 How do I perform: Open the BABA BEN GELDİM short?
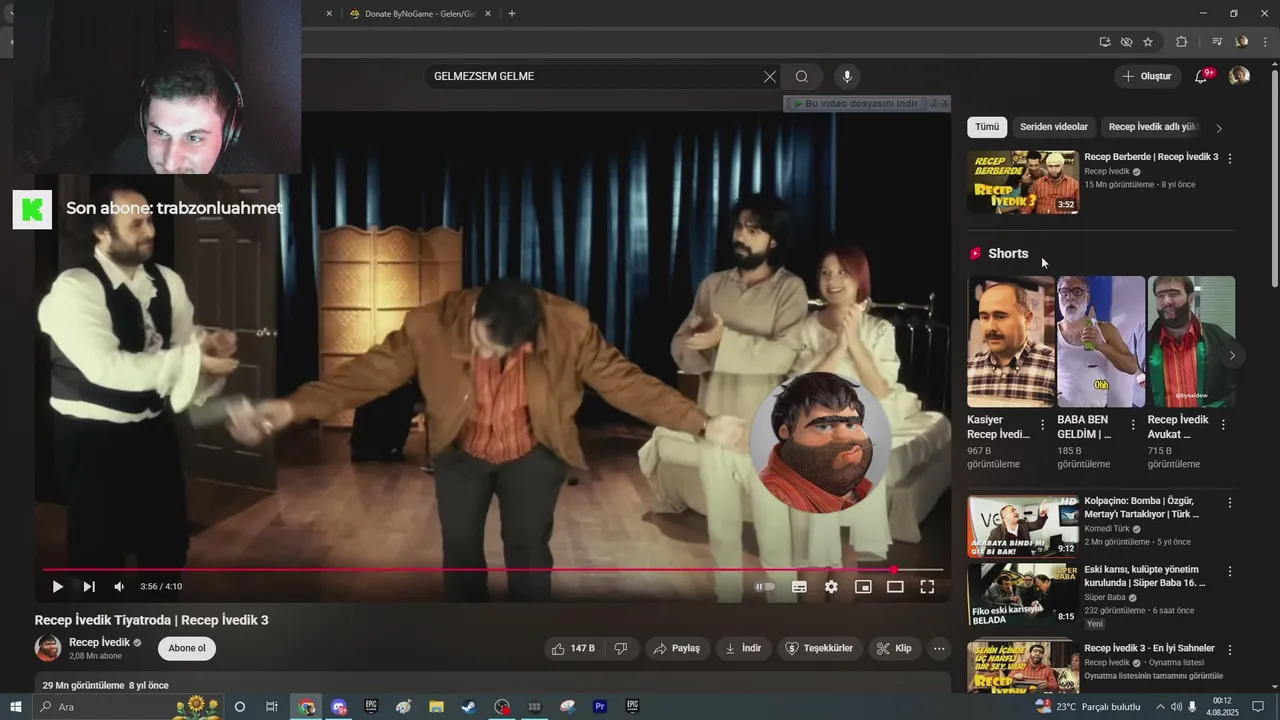[x=1101, y=342]
